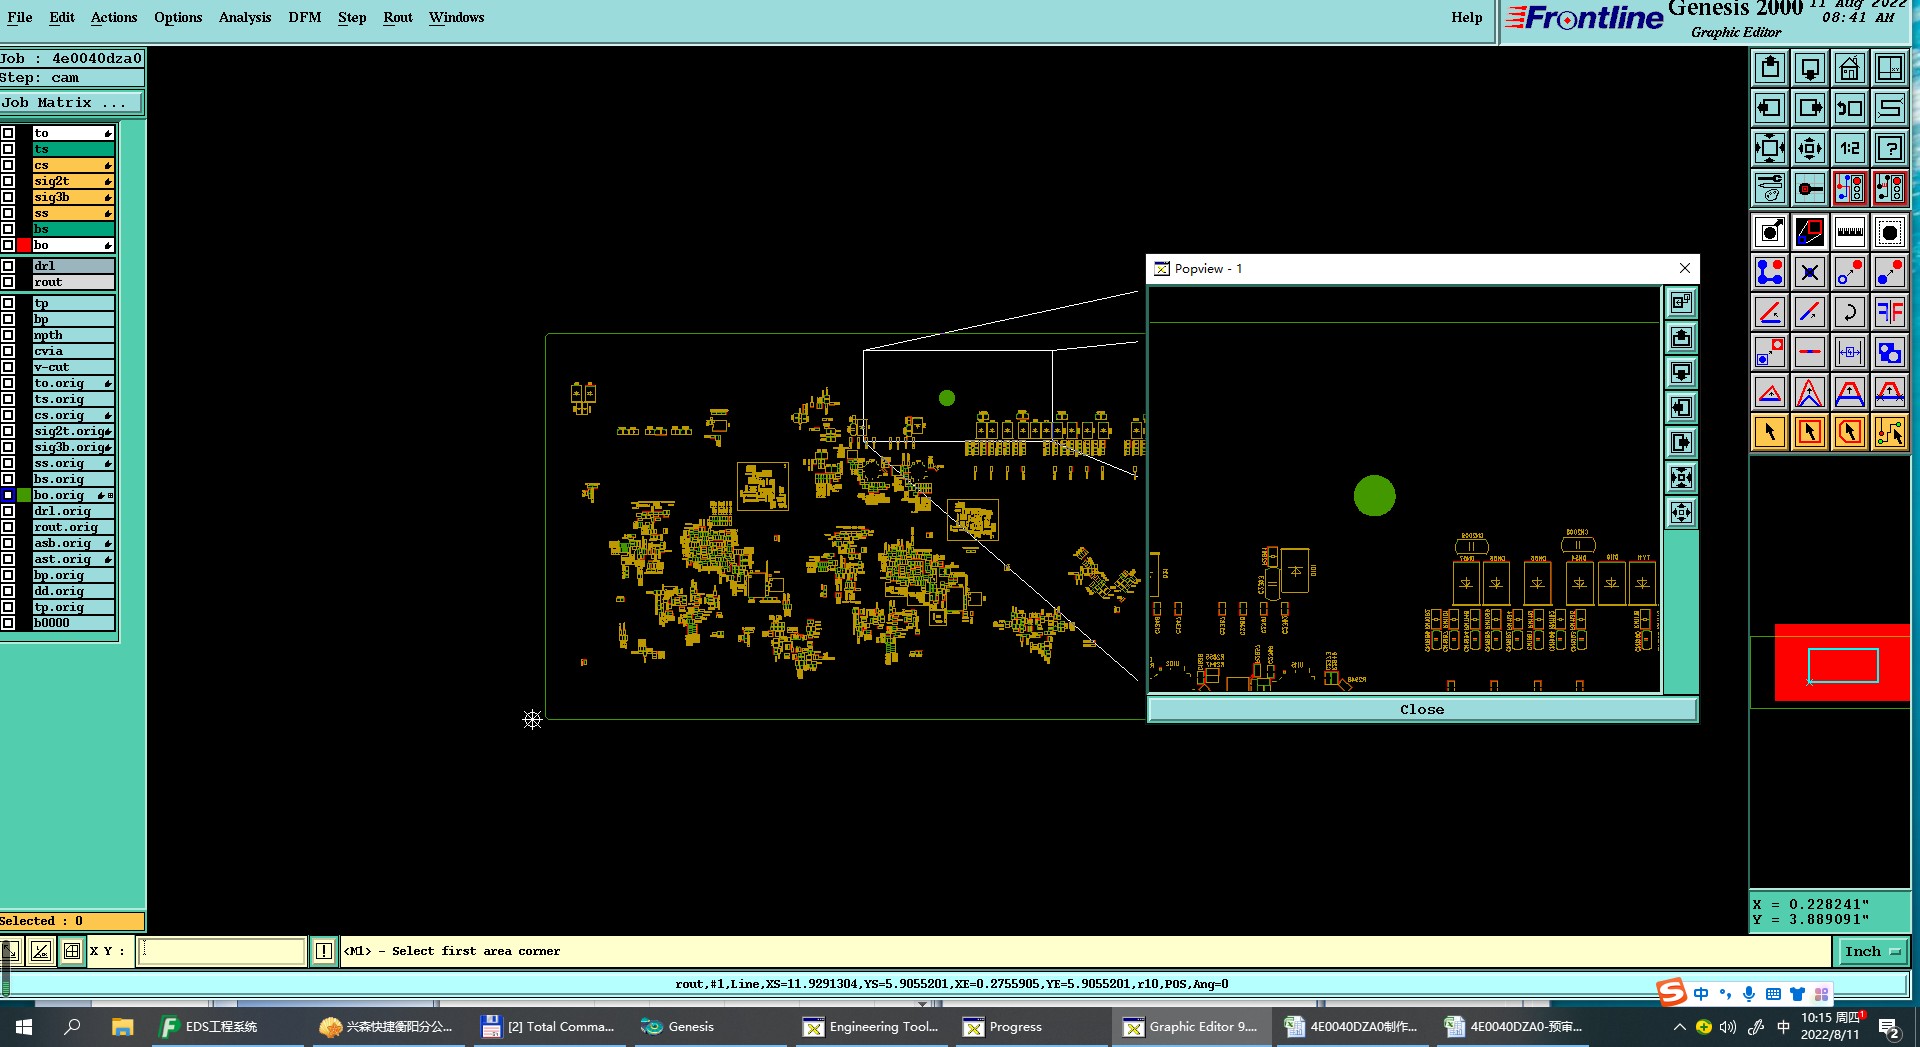Image resolution: width=1920 pixels, height=1047 pixels.
Task: Click the mirror F icon
Action: point(1890,312)
